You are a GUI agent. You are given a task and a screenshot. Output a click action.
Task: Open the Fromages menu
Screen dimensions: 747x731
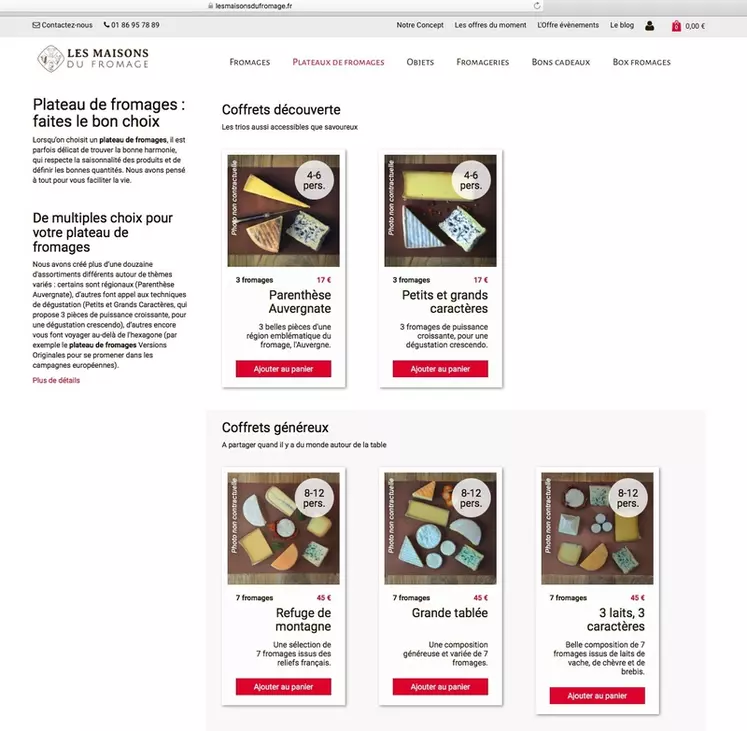click(250, 62)
